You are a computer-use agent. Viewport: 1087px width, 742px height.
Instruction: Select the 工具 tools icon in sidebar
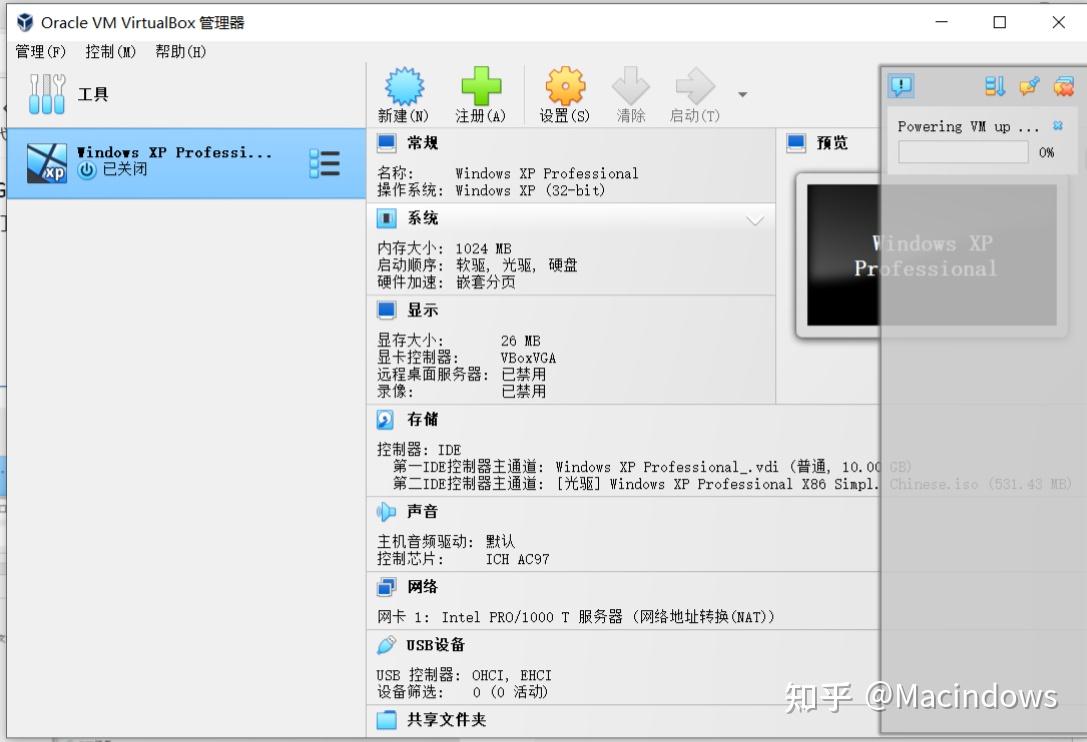(46, 94)
